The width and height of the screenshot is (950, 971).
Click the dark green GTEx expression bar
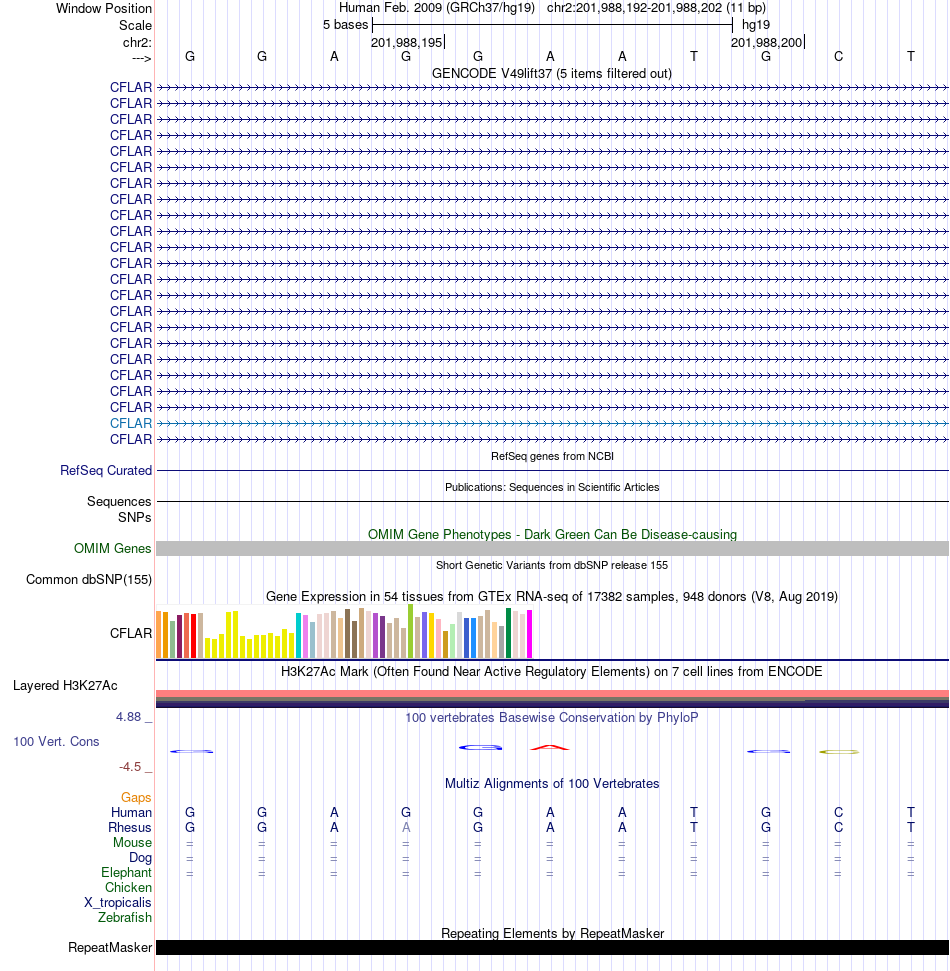pos(508,633)
